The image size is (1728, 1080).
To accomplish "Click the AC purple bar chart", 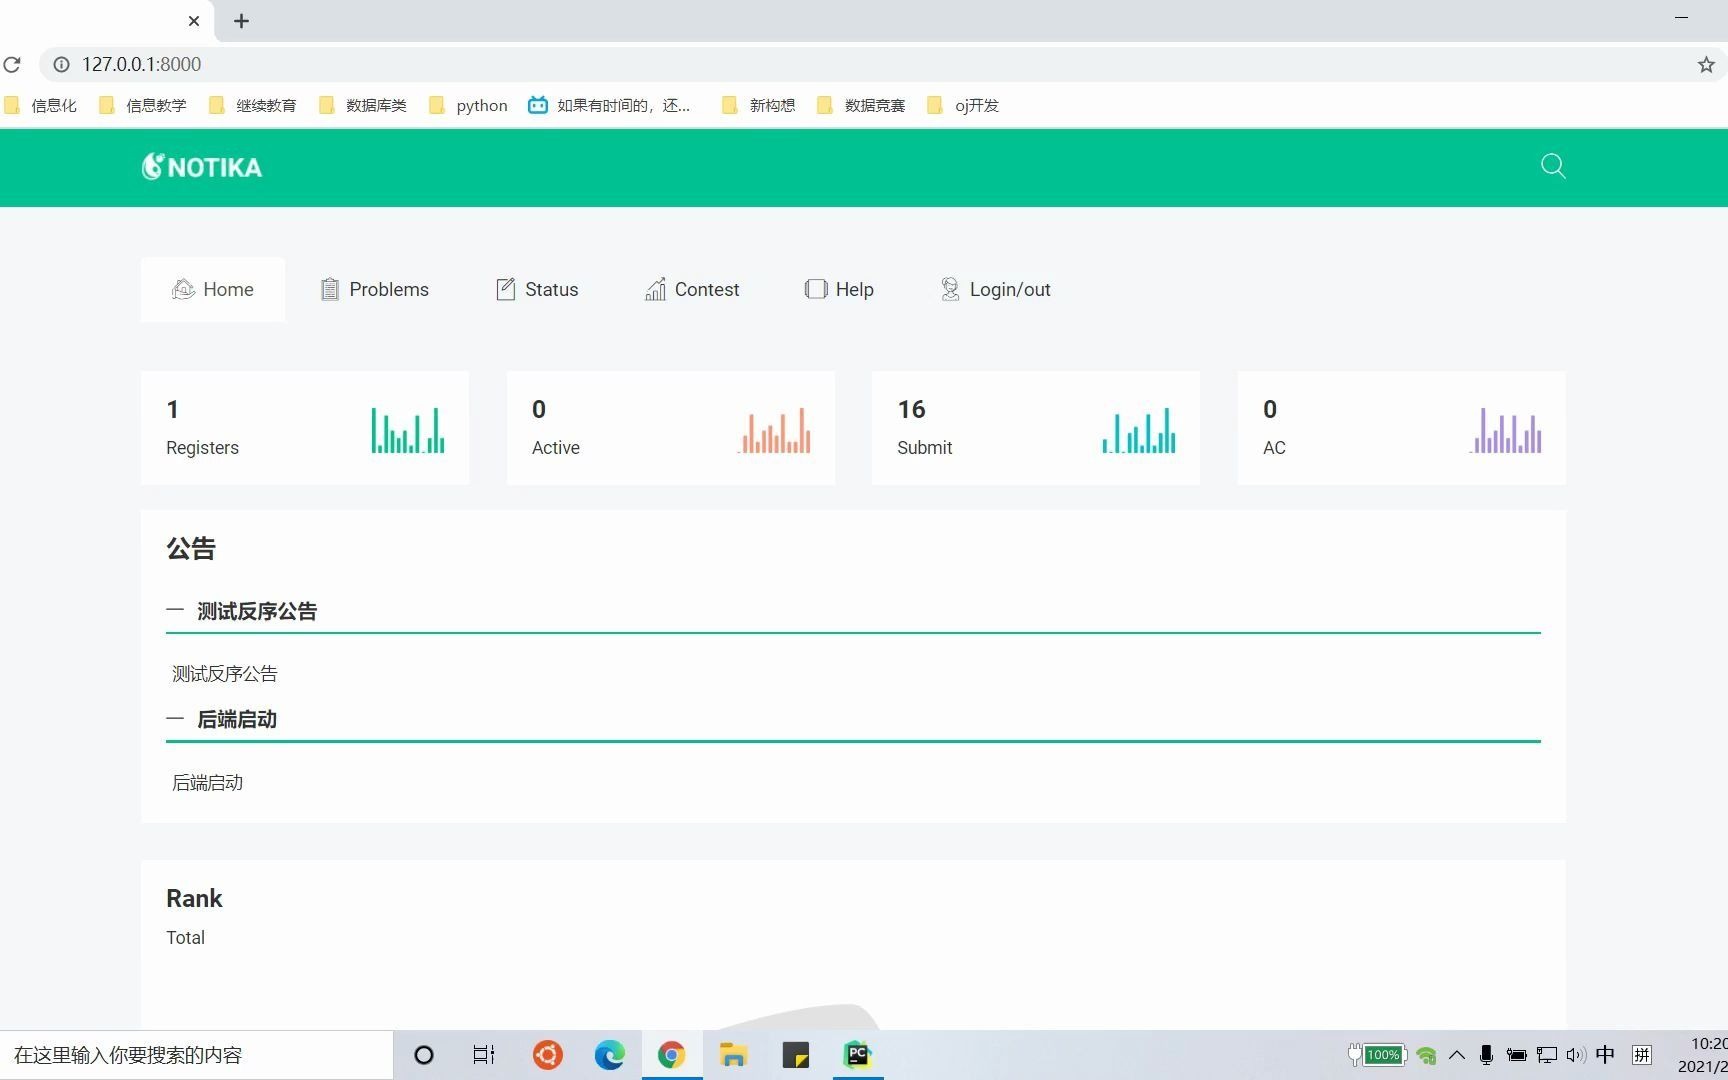I will point(1505,430).
